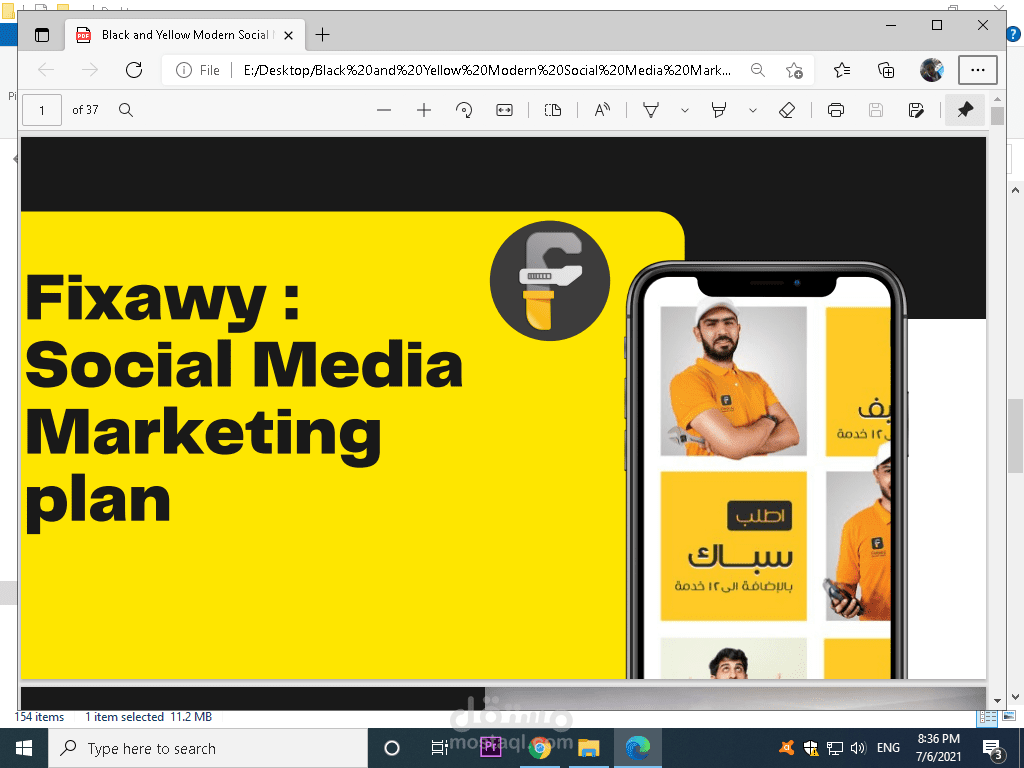Open Collections panel
Screen dimensions: 1024x768
[886, 70]
